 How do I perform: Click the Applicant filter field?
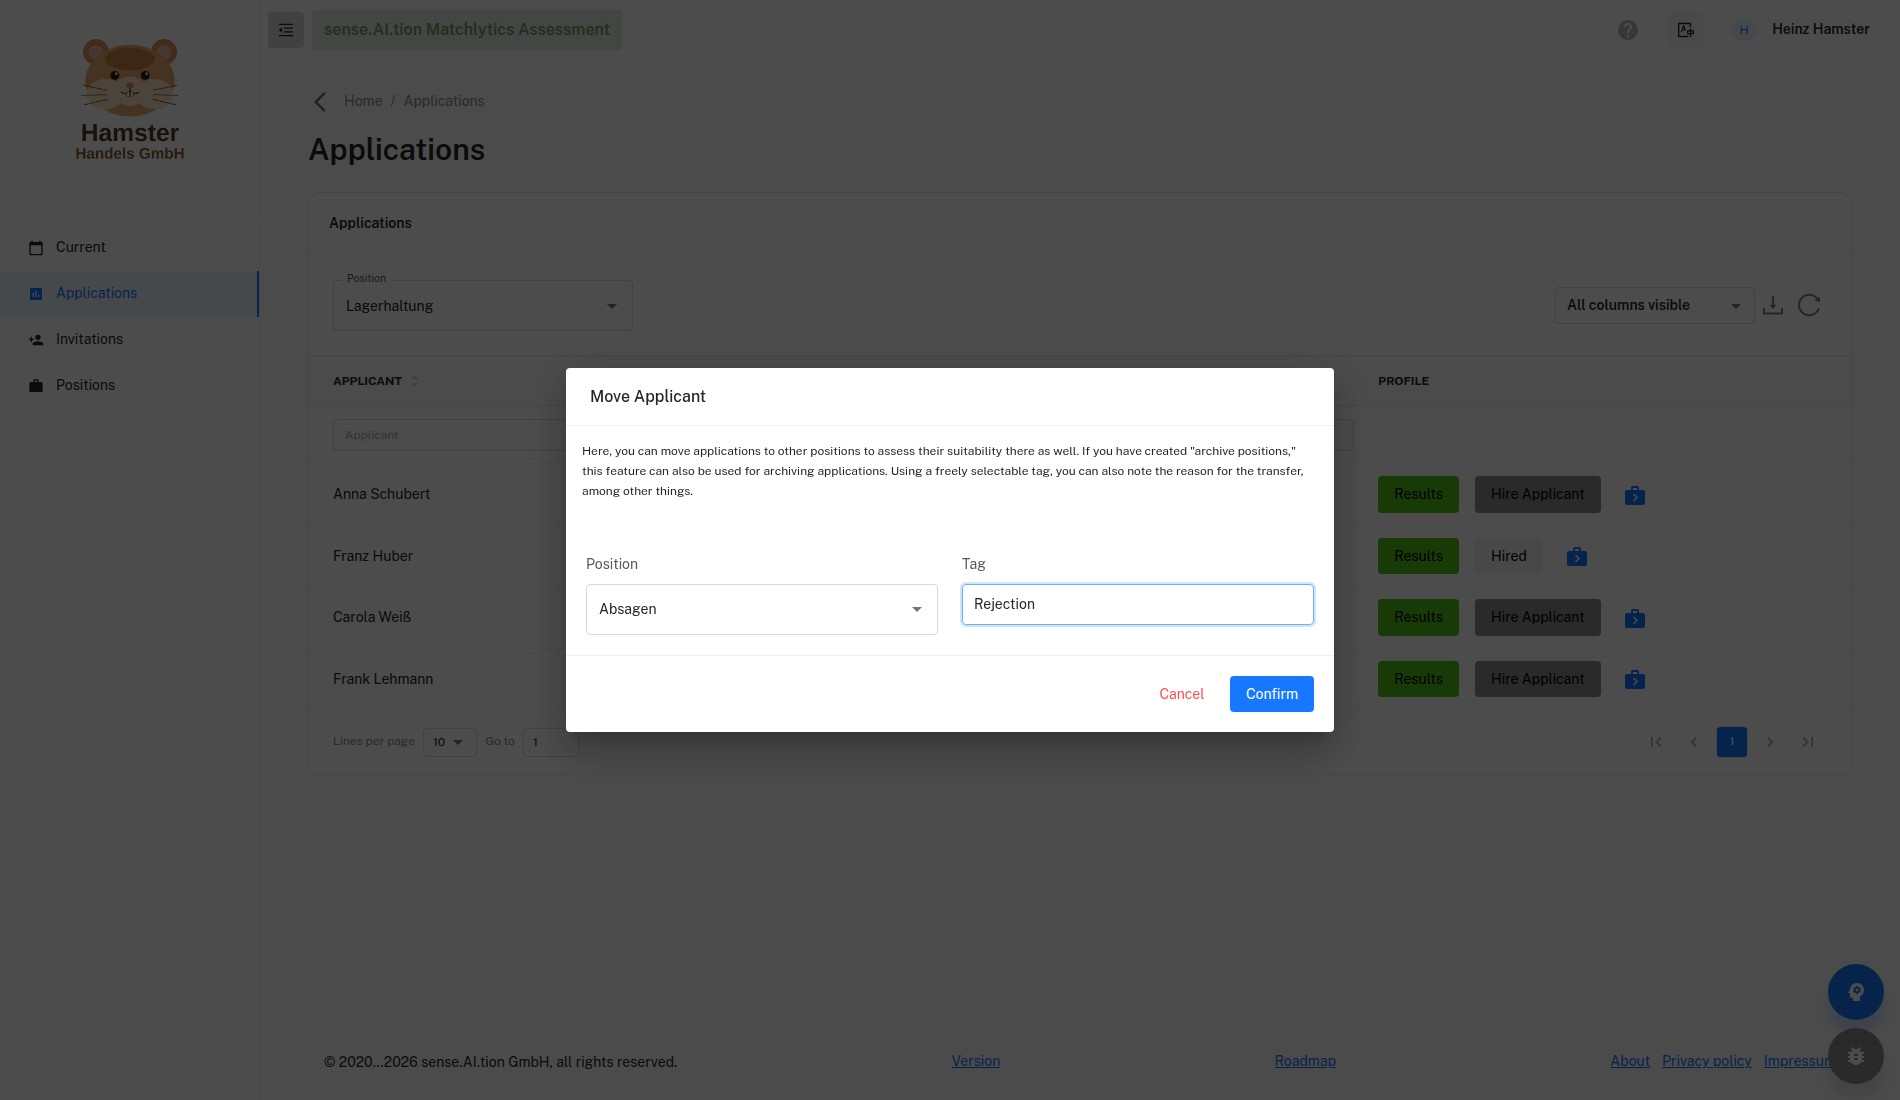pos(450,435)
